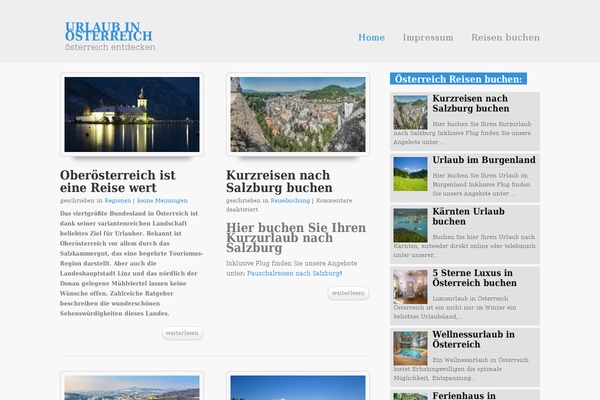600x400 pixels.
Task: Click the 'österreich entdecken' tagline
Action: tap(110, 47)
